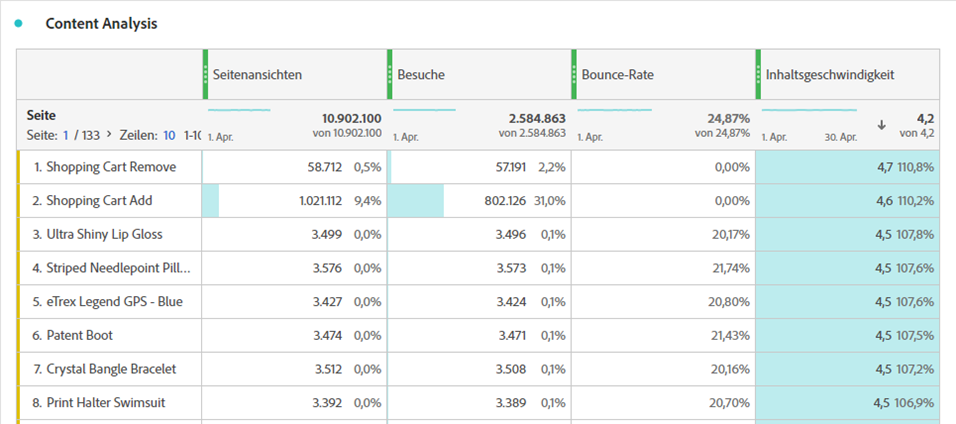This screenshot has width=956, height=424.
Task: Select the Besuche column header
Action: pos(420,75)
